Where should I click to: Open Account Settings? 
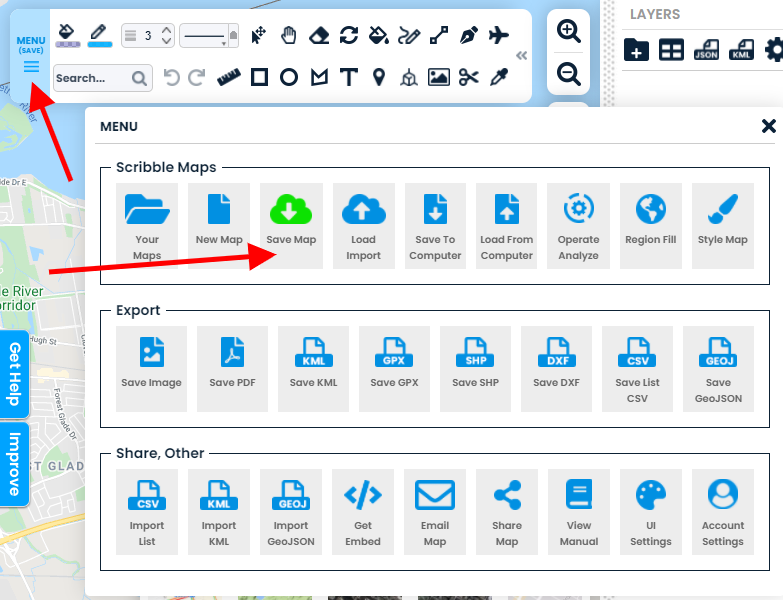(722, 511)
